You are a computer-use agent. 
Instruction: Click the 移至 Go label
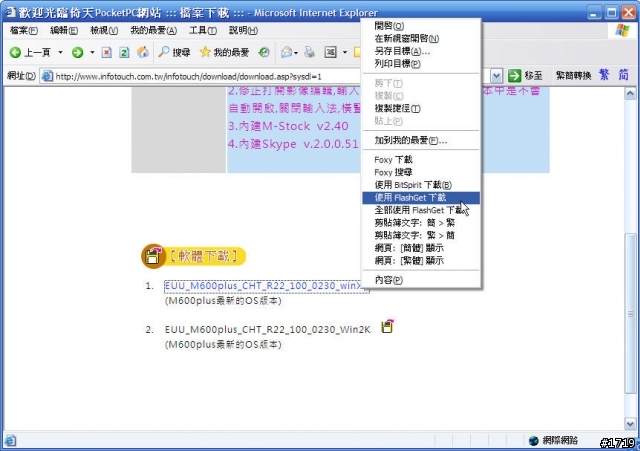click(x=533, y=76)
